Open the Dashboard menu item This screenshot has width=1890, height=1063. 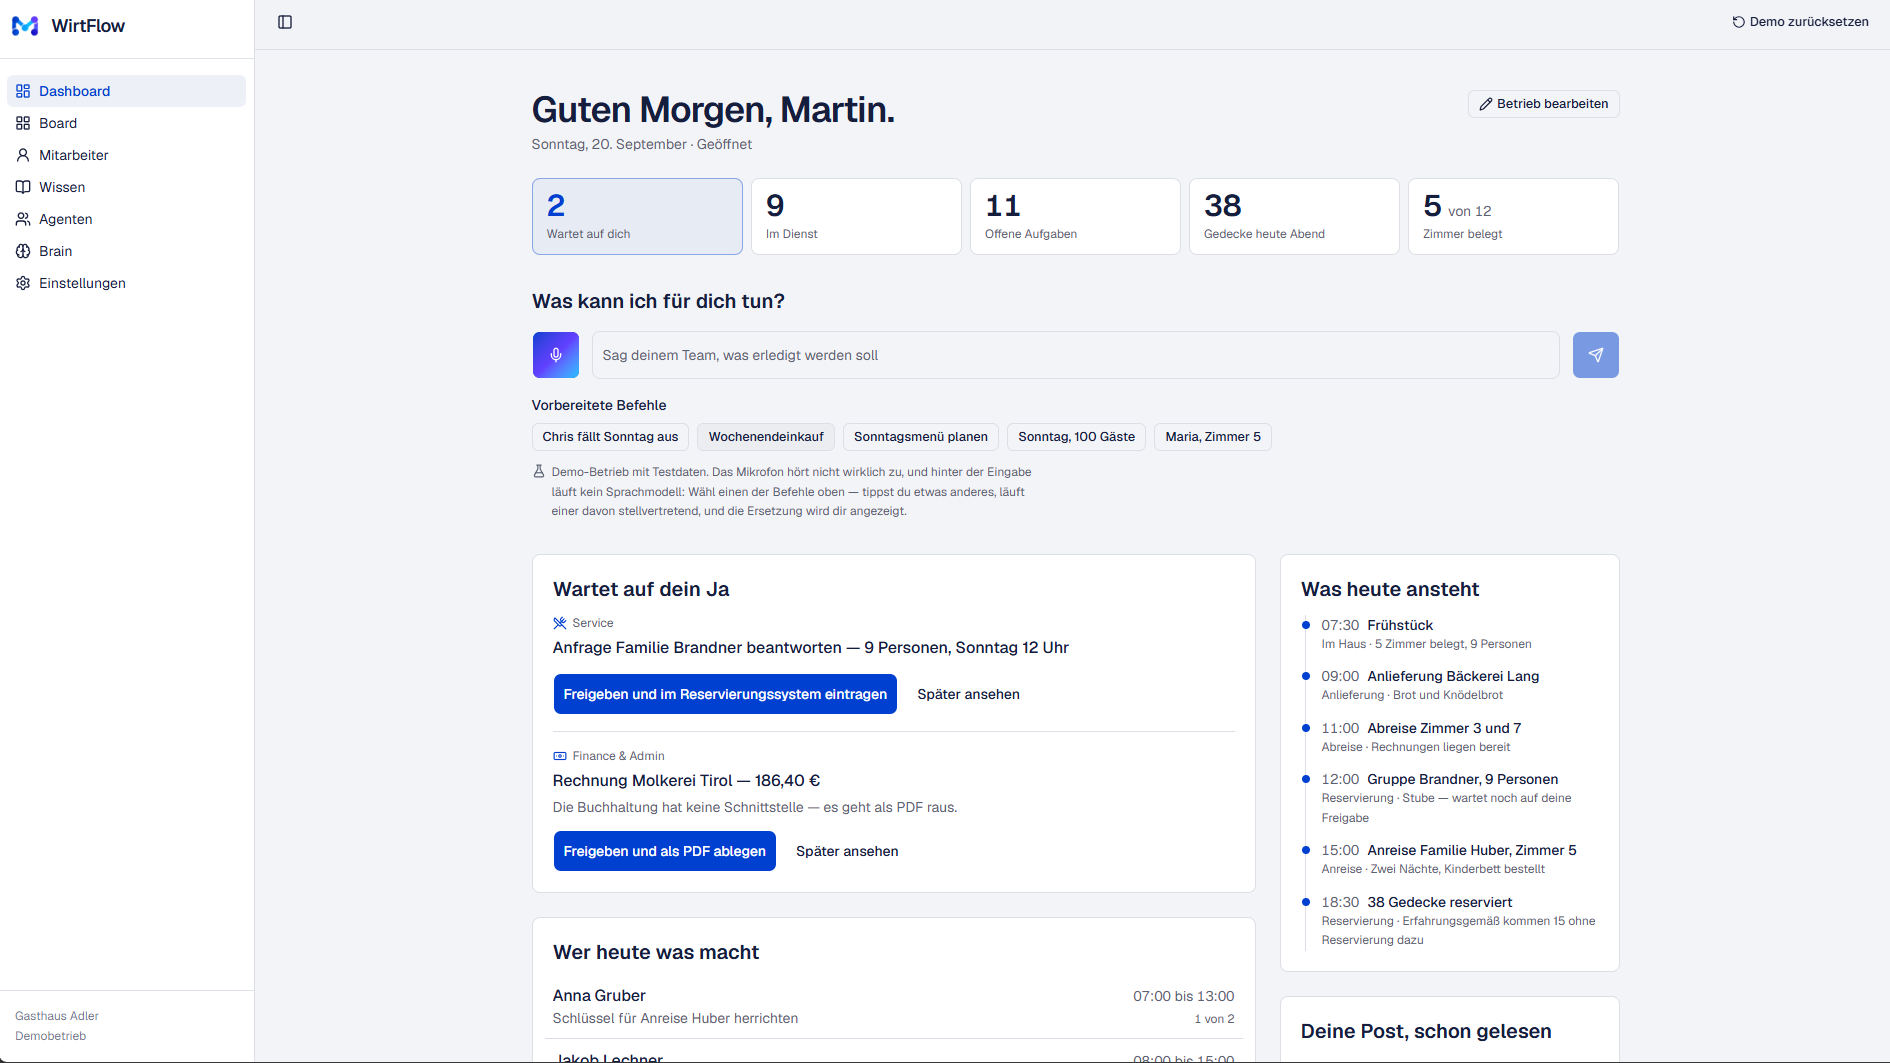pos(127,91)
